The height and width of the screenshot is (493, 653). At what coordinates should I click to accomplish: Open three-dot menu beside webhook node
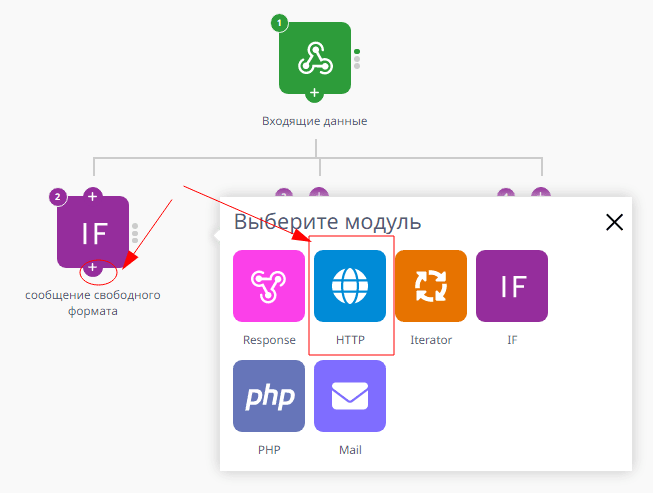pos(357,59)
